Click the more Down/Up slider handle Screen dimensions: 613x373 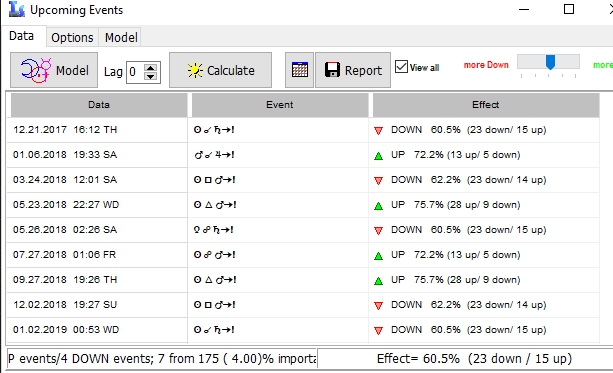coord(550,62)
